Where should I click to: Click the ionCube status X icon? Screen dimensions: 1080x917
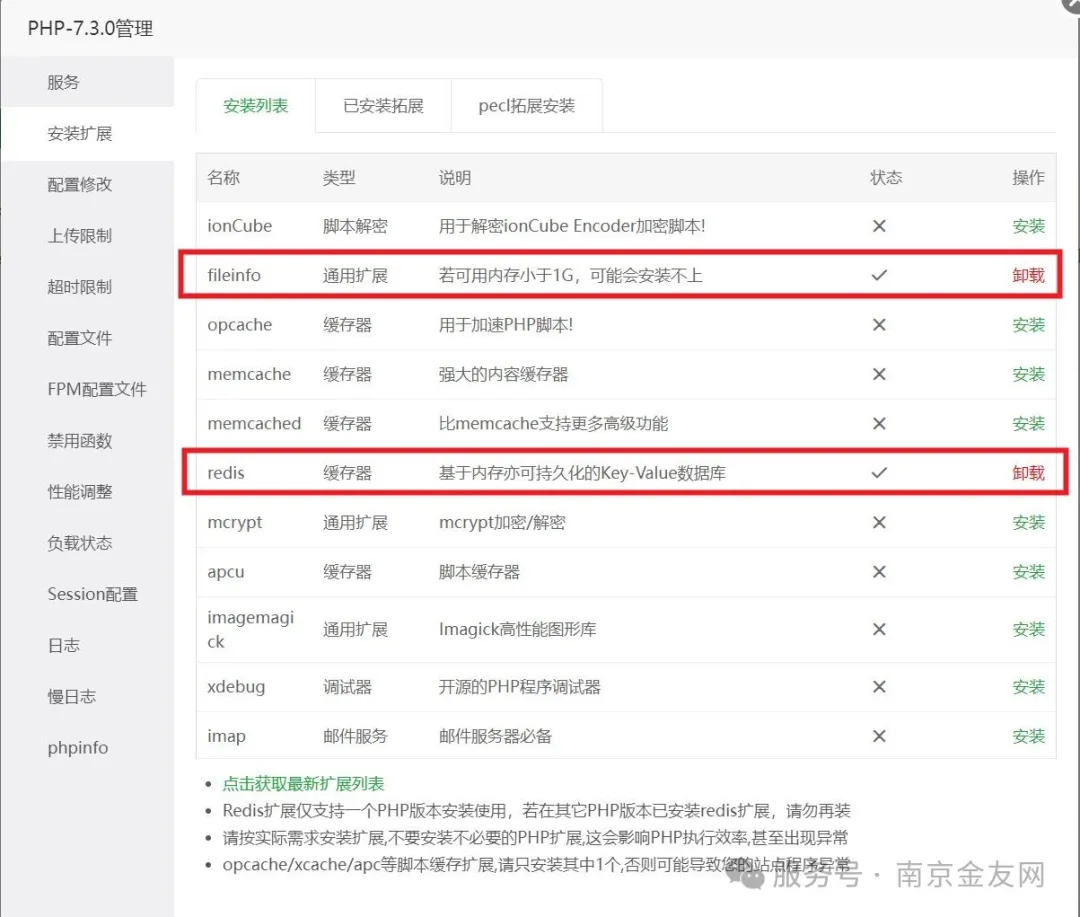coord(879,226)
